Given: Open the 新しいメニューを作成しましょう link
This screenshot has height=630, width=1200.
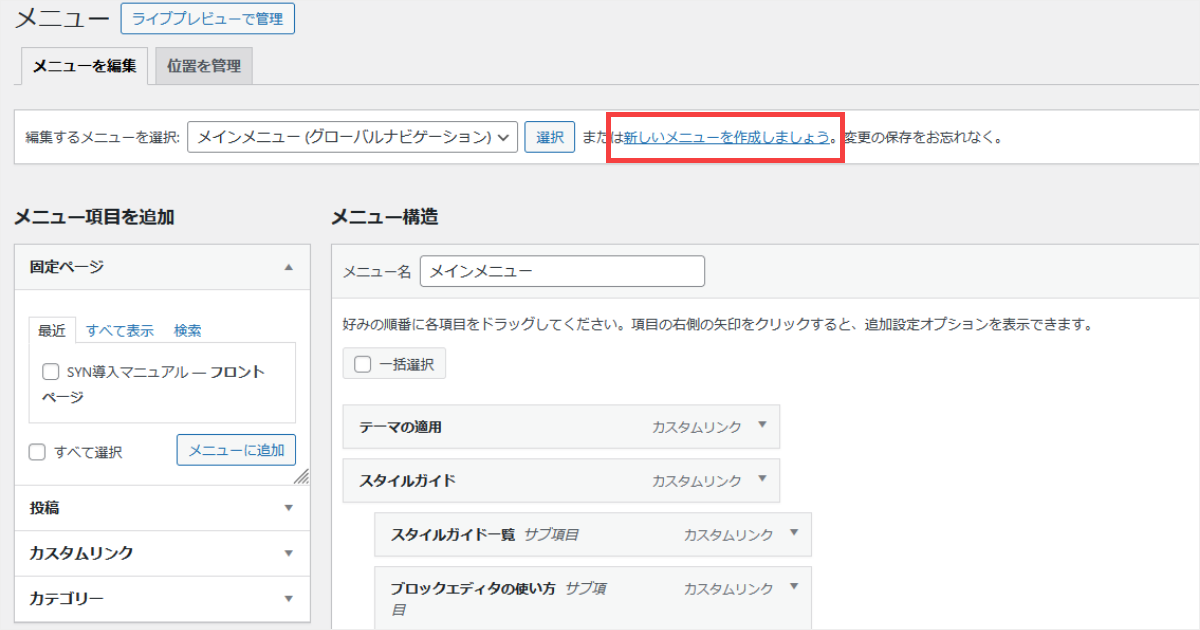Looking at the screenshot, I should (724, 137).
